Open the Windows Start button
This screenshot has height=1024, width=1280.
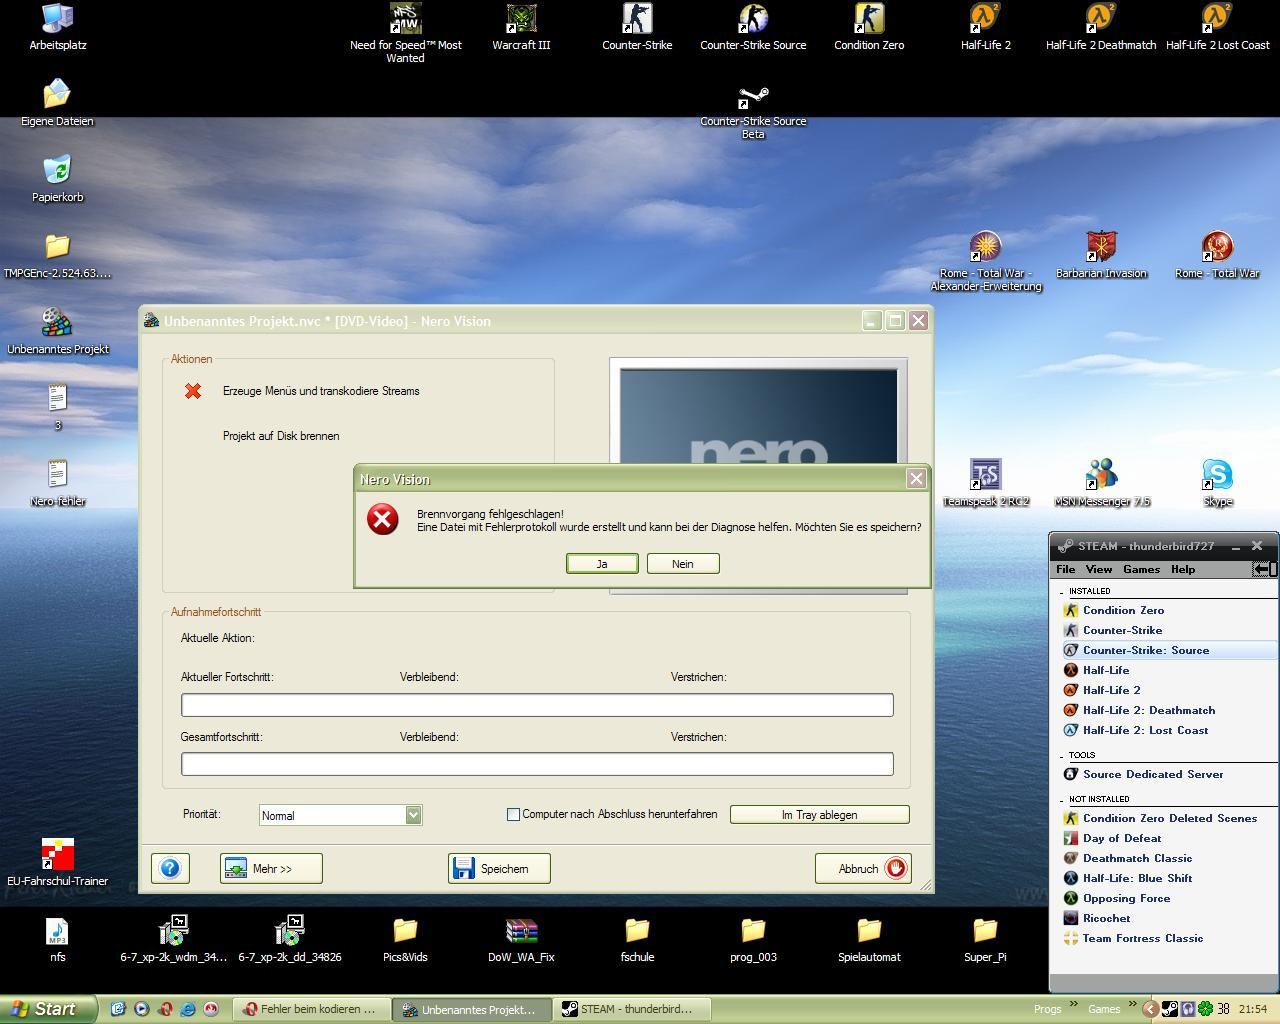pos(48,1009)
